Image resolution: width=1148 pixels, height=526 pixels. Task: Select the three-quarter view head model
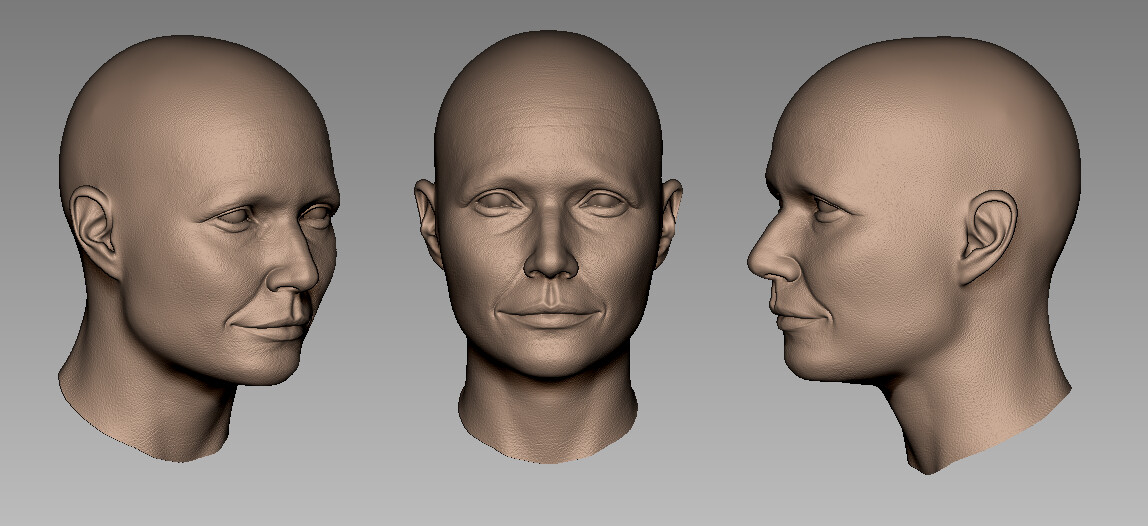click(x=198, y=248)
